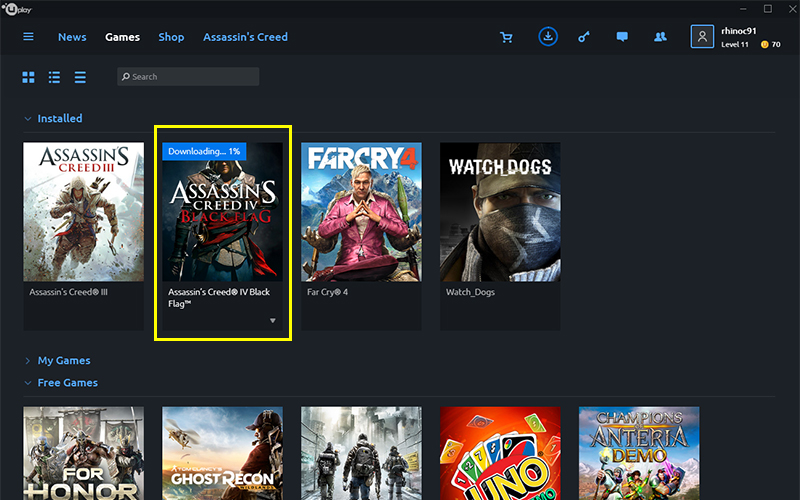Select the UNO demo tile
This screenshot has width=800, height=500.
coord(500,453)
